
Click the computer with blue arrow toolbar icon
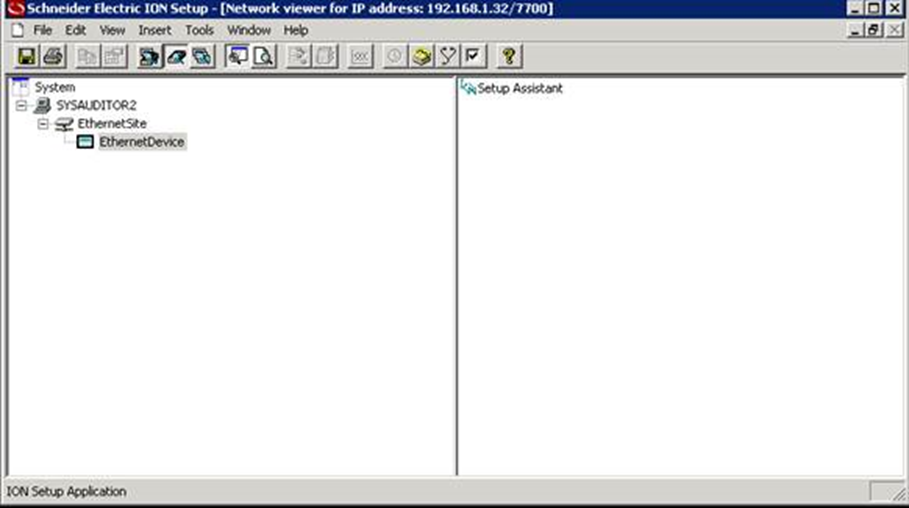[149, 56]
